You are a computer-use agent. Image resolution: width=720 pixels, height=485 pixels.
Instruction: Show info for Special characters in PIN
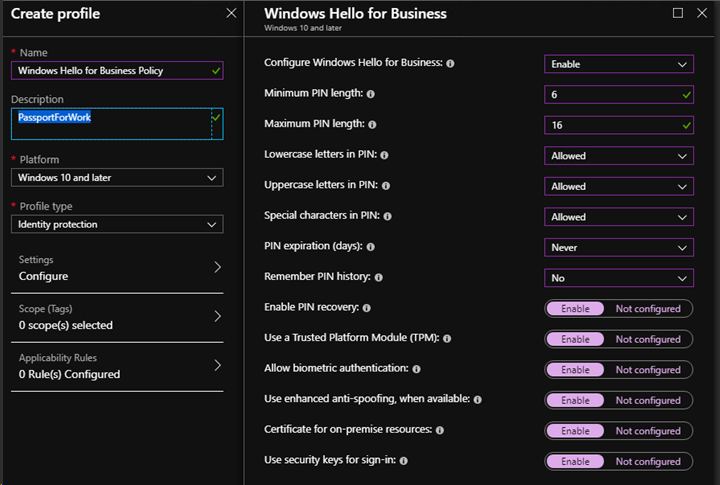[388, 216]
